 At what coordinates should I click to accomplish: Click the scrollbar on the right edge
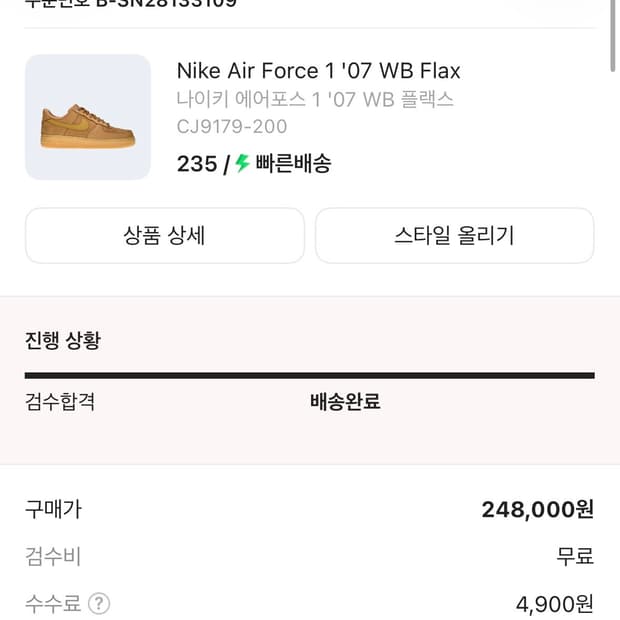[613, 40]
